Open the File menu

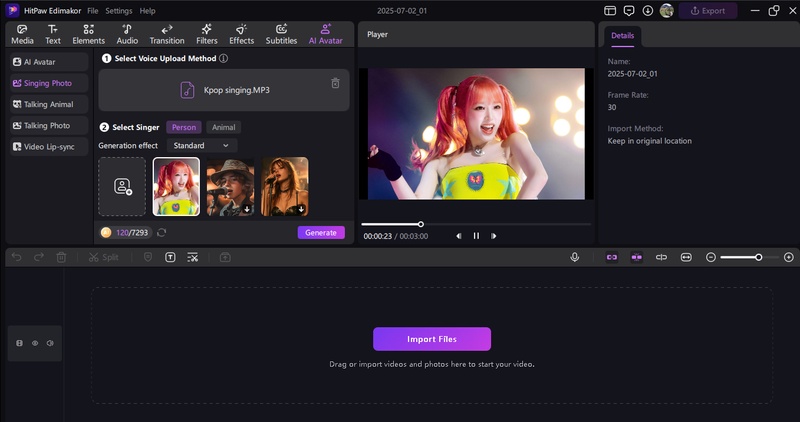pos(92,11)
